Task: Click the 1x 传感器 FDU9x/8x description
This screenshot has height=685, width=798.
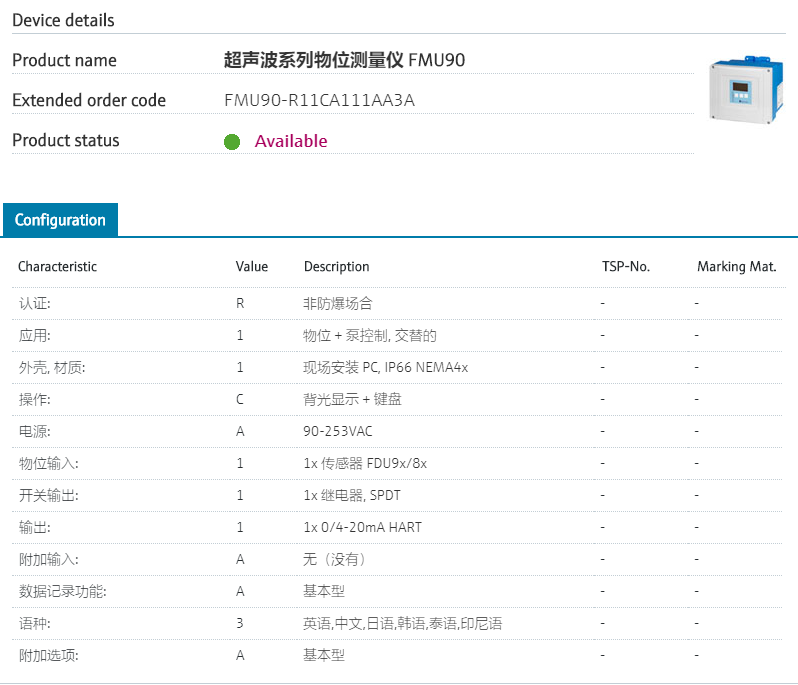Action: click(x=365, y=463)
